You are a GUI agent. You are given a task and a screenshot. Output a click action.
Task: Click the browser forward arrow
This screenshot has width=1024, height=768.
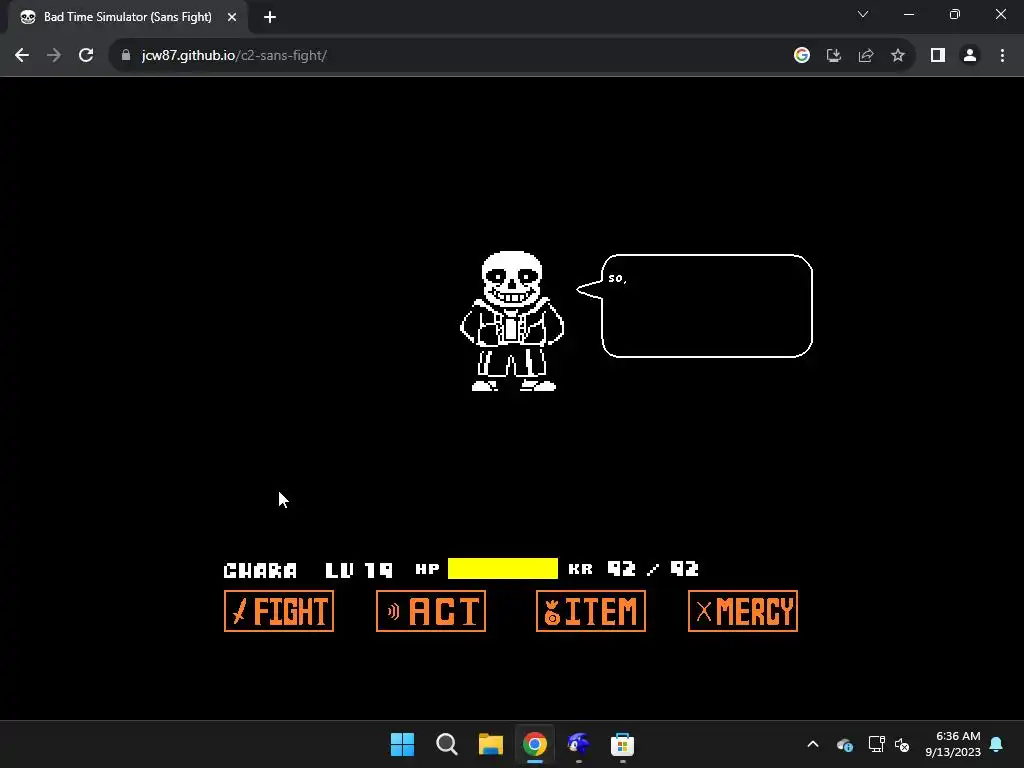[54, 56]
